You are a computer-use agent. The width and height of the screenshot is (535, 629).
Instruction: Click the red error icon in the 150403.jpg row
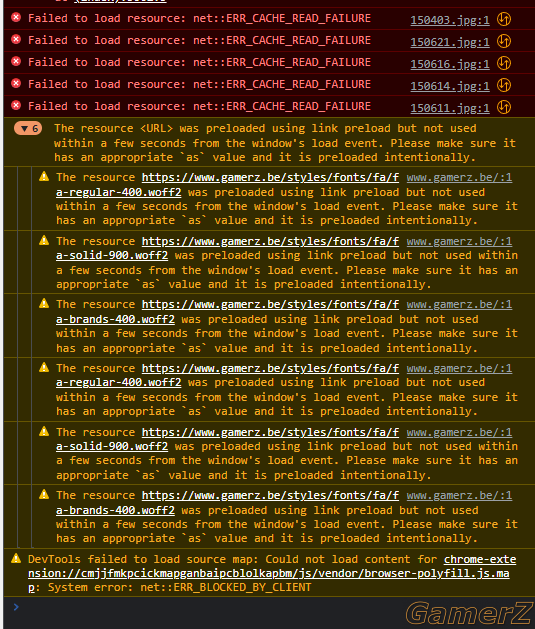[x=16, y=17]
